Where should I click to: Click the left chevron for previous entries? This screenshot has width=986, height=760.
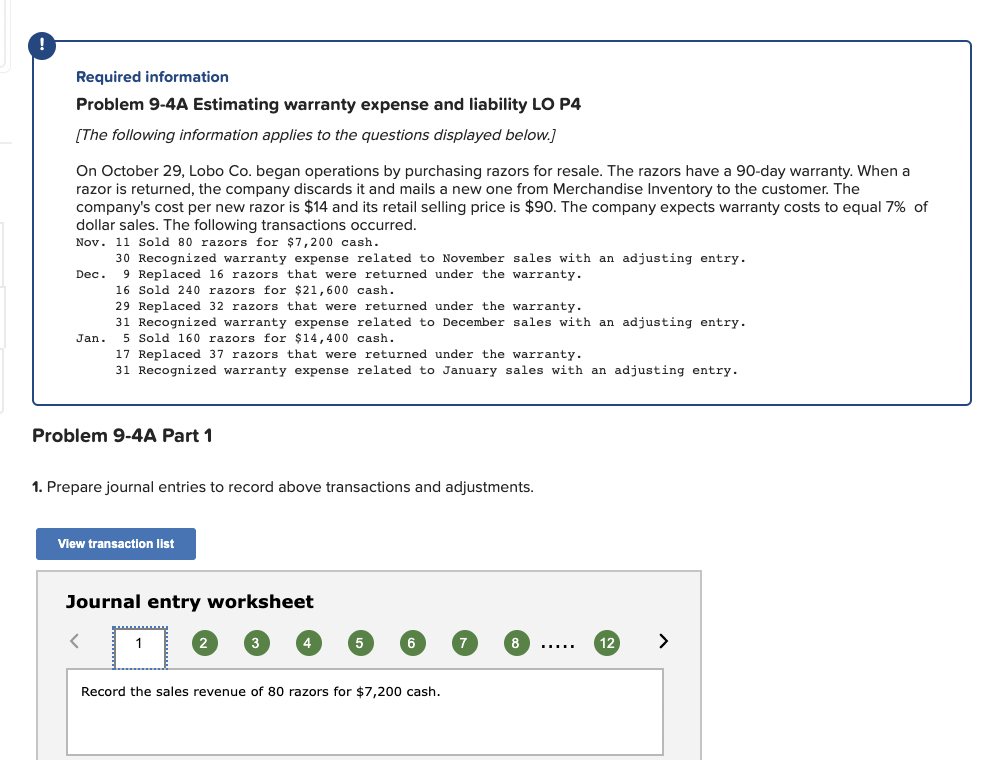[x=72, y=641]
